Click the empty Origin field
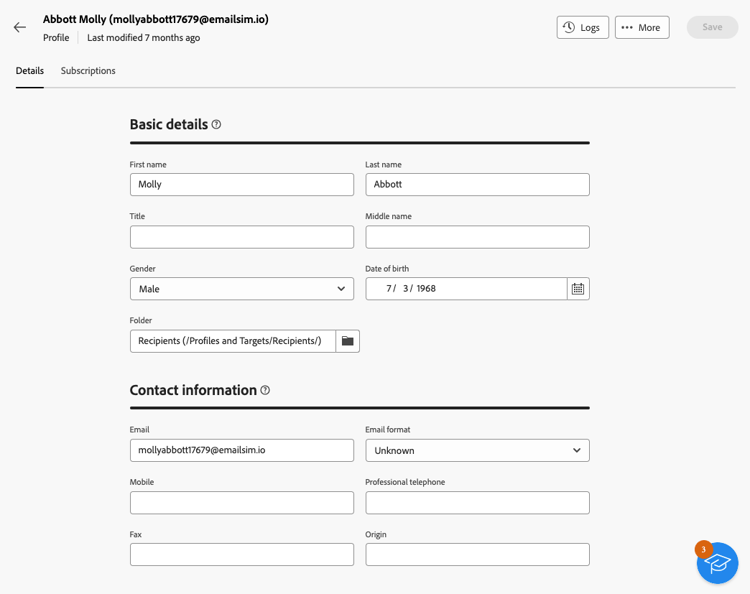The height and width of the screenshot is (594, 750). pos(477,555)
